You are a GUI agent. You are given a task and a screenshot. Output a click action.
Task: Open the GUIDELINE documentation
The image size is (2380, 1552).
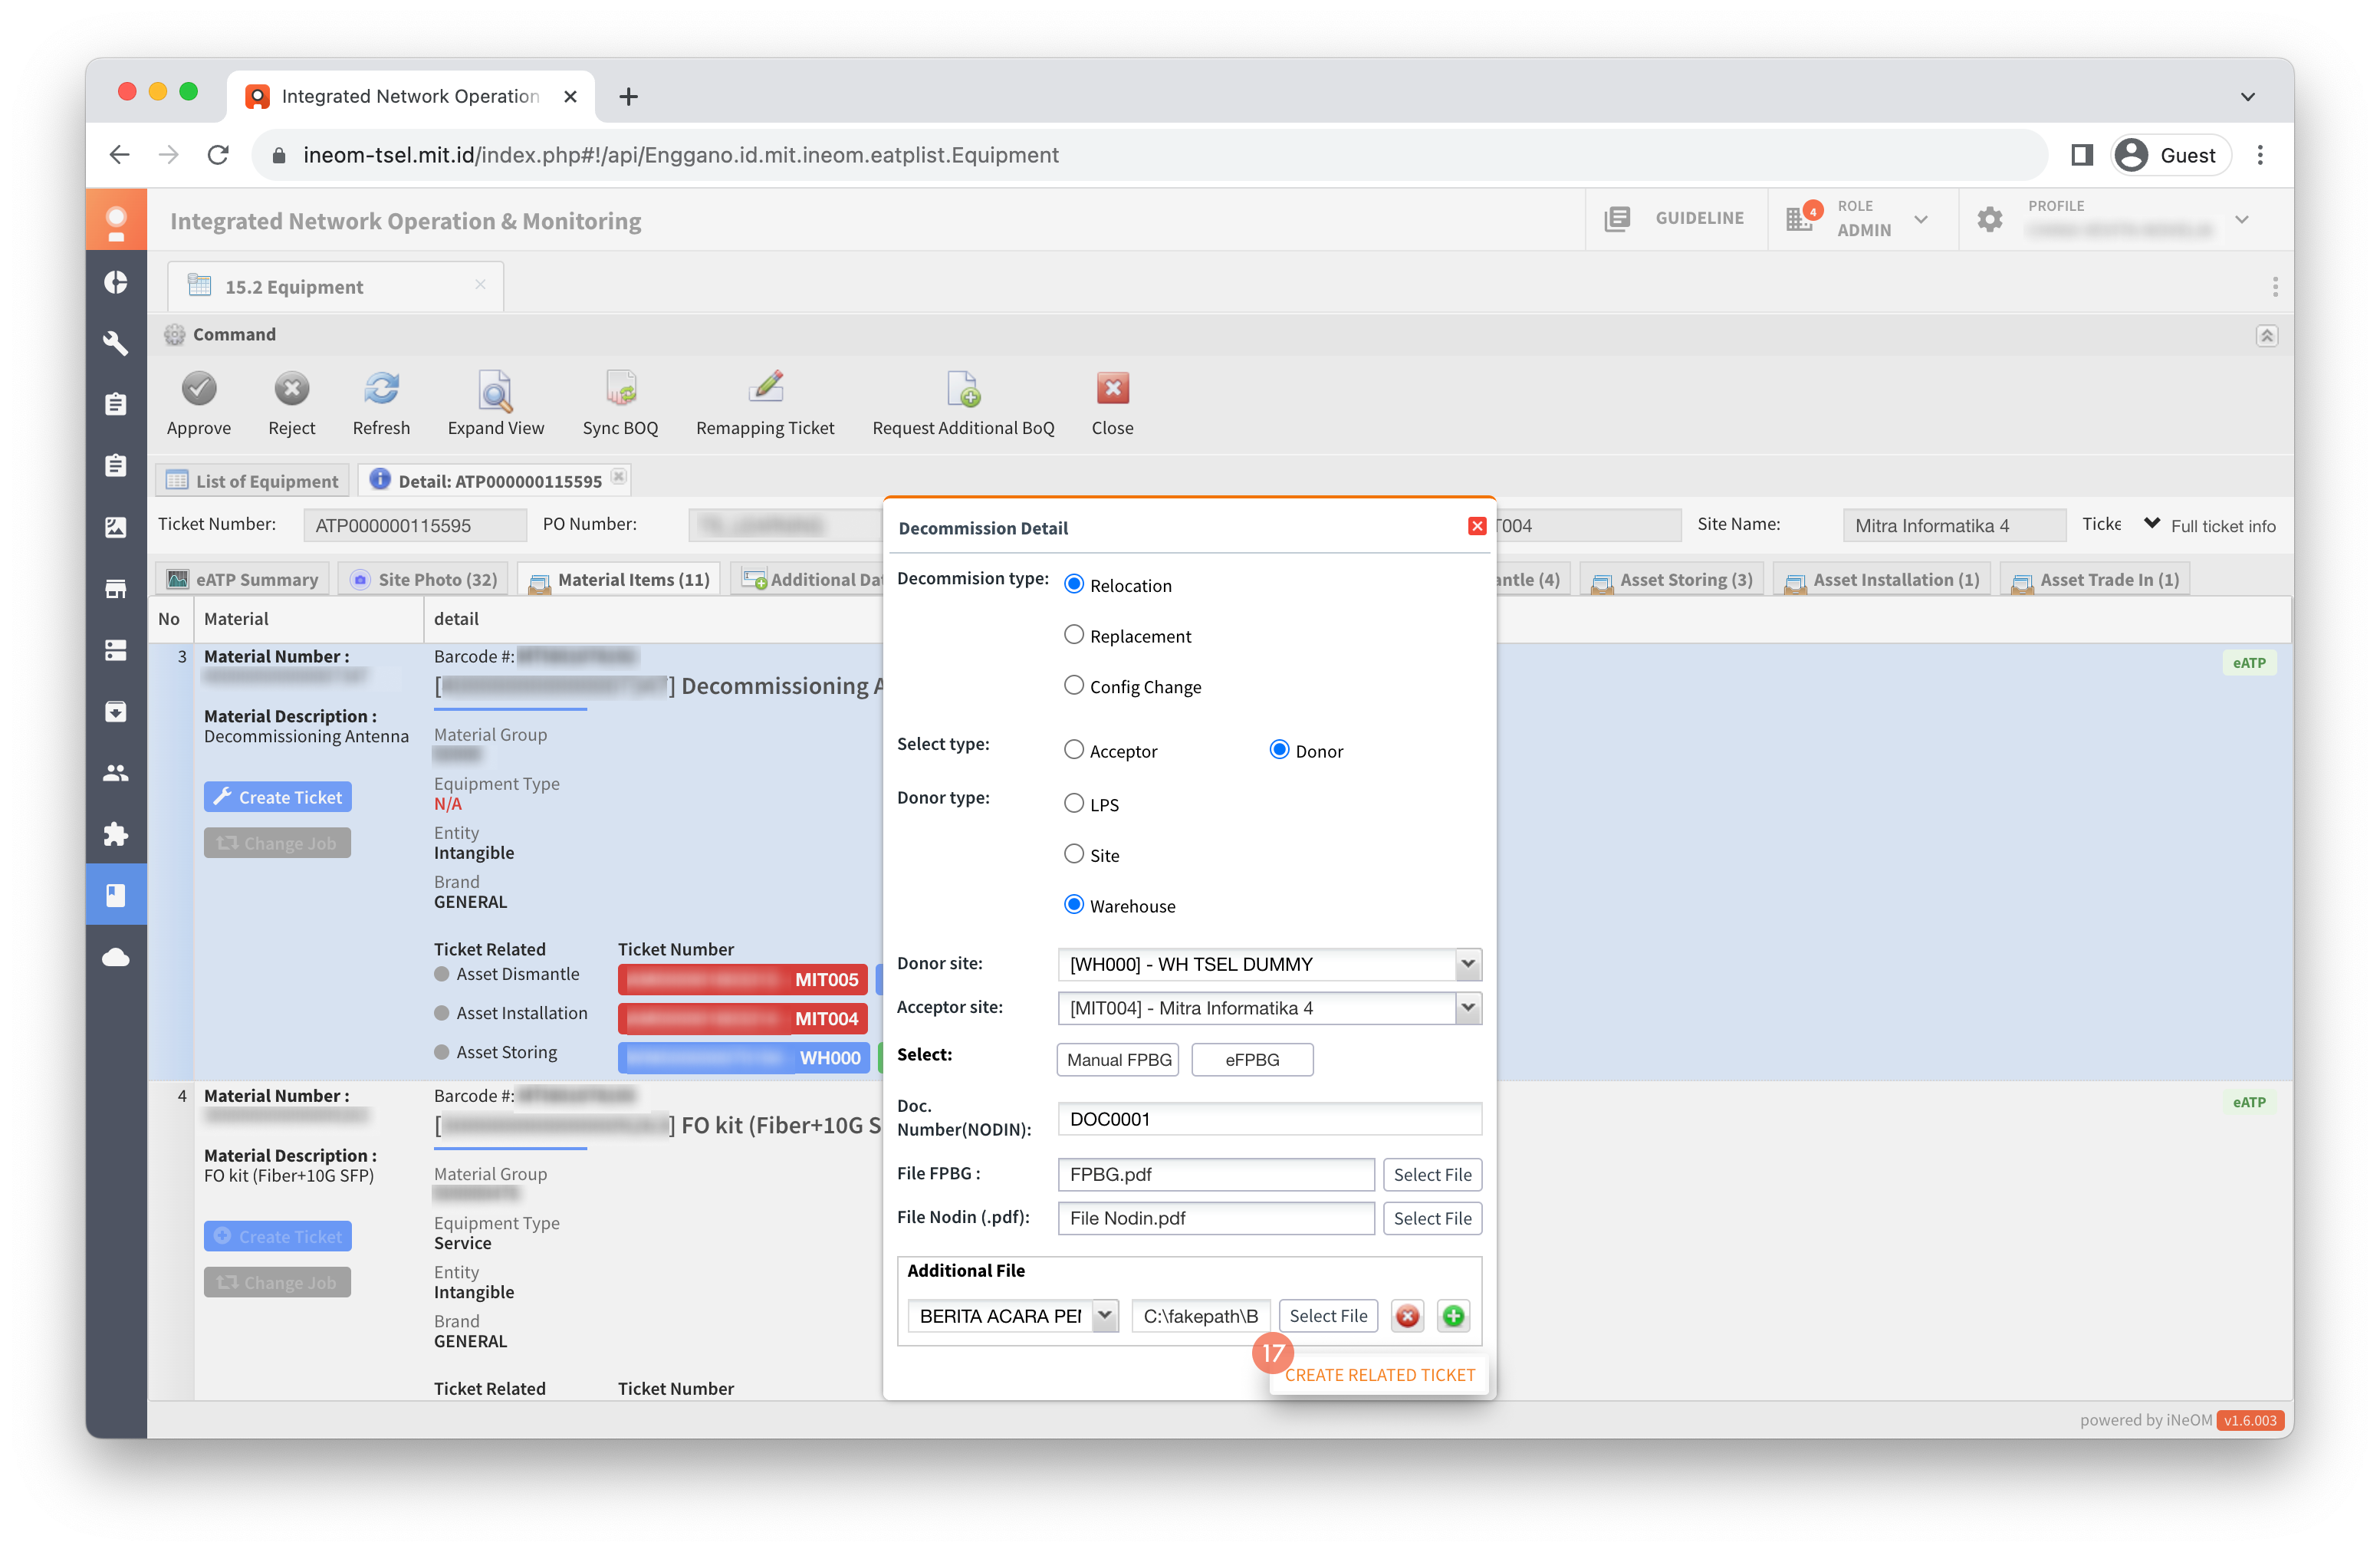point(1675,218)
